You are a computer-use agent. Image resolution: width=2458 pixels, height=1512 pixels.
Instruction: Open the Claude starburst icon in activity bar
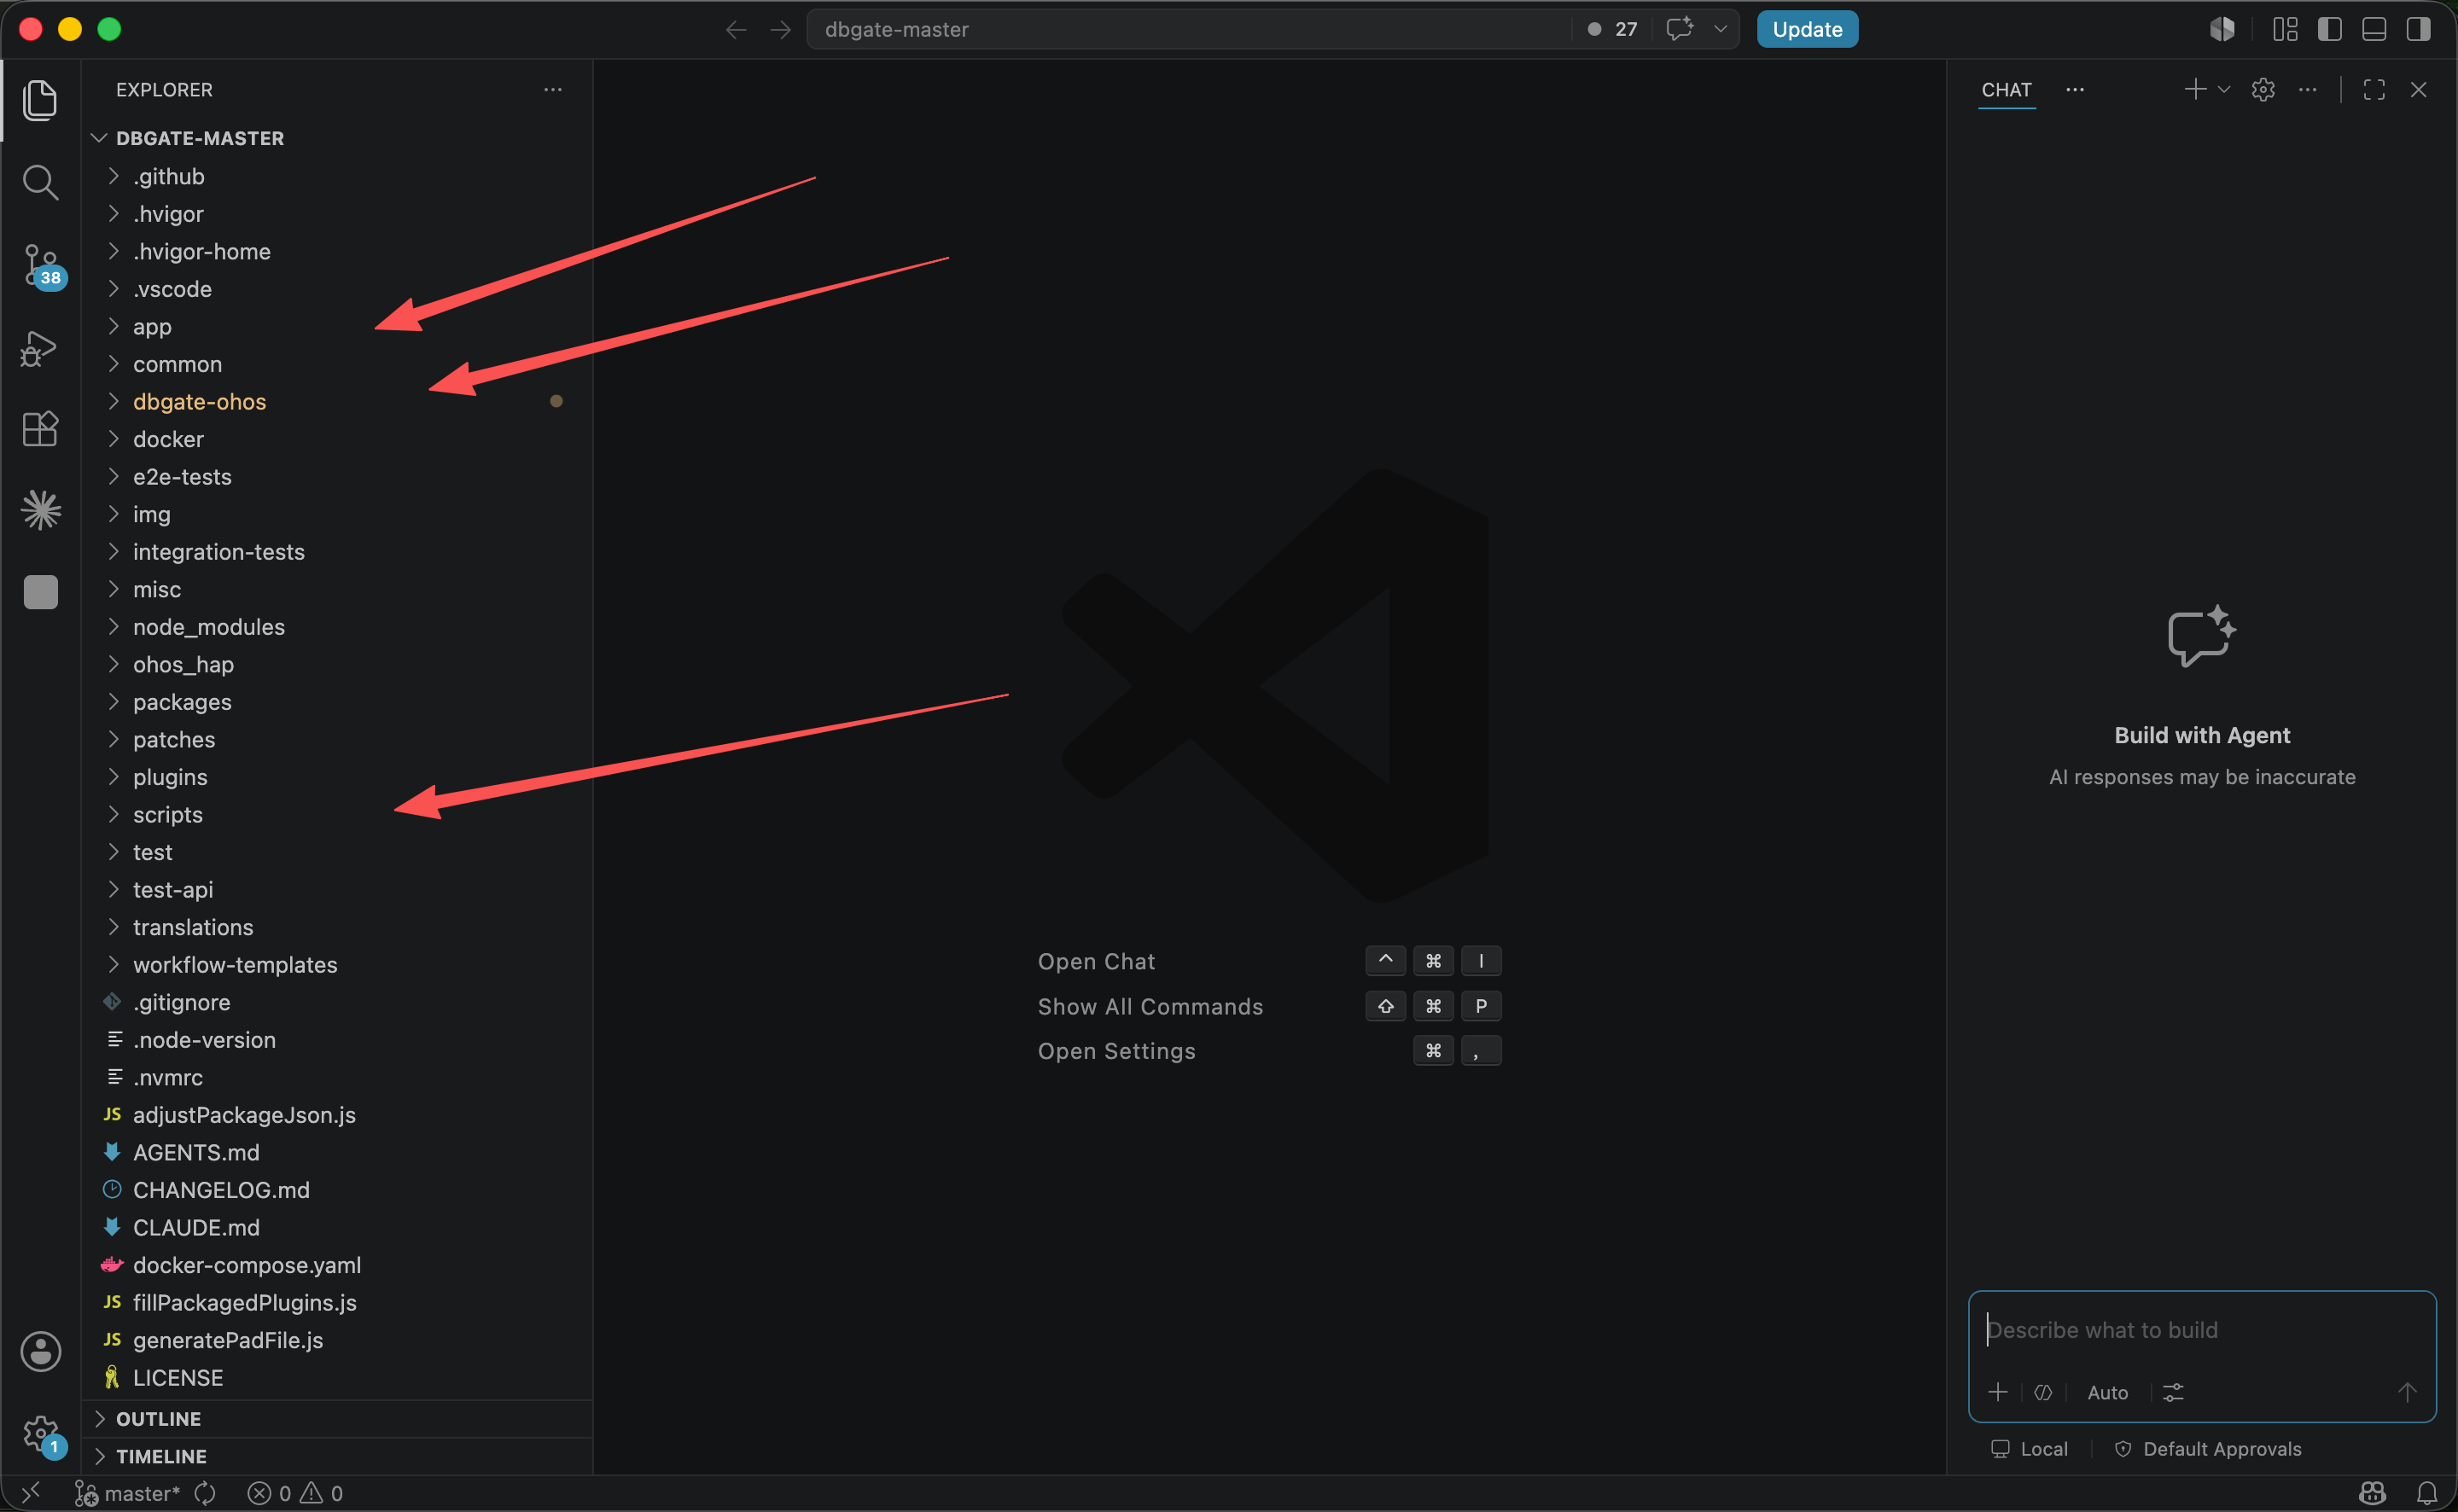click(x=40, y=510)
